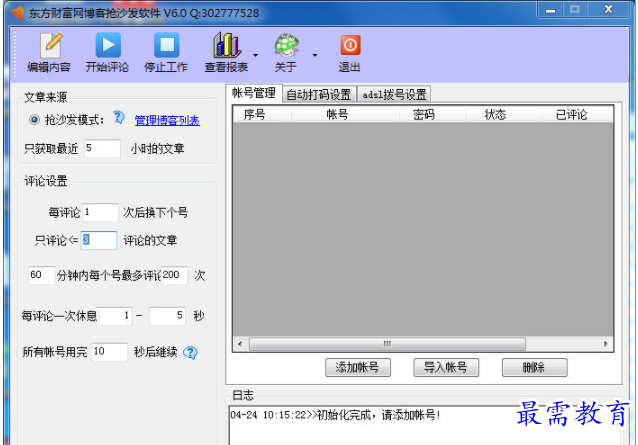
Task: Click the 帐号 column header
Action: tap(345, 114)
